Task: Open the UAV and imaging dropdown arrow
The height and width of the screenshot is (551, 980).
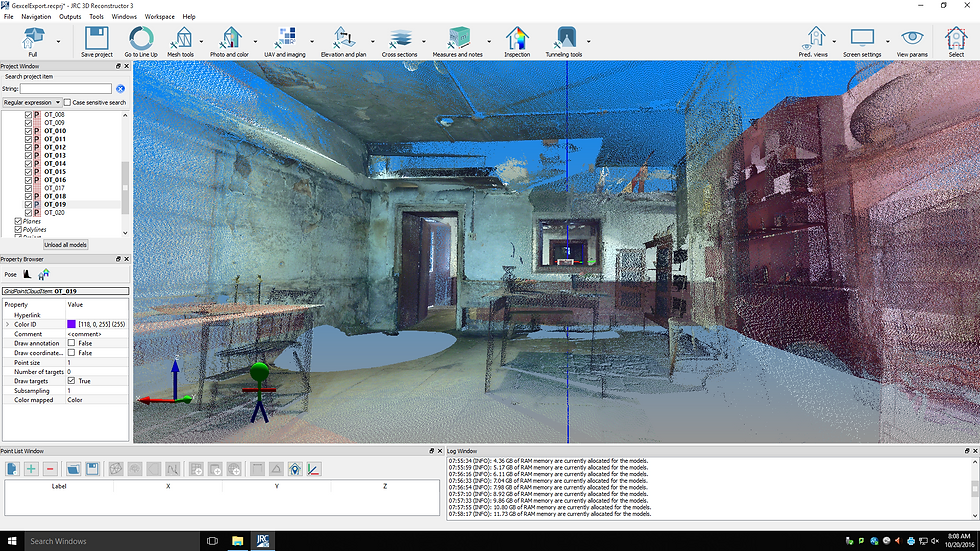Action: click(x=312, y=42)
